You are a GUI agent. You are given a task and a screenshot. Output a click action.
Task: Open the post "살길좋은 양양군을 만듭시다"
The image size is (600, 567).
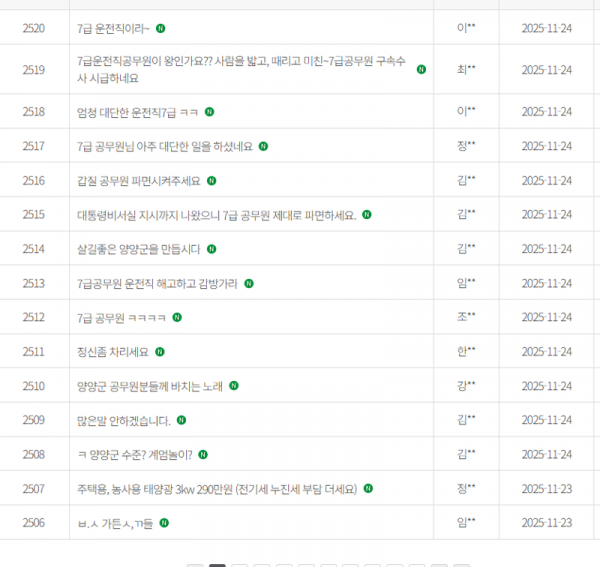[x=138, y=249]
